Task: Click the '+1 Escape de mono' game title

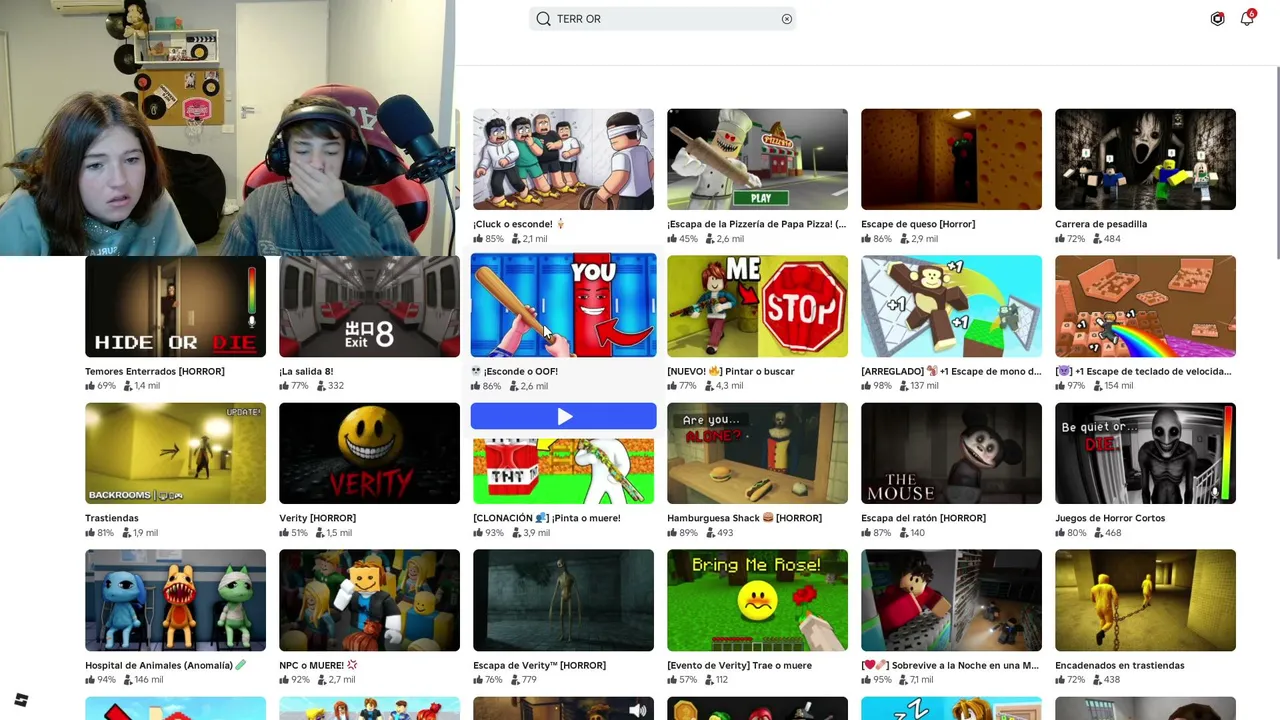Action: pos(951,371)
